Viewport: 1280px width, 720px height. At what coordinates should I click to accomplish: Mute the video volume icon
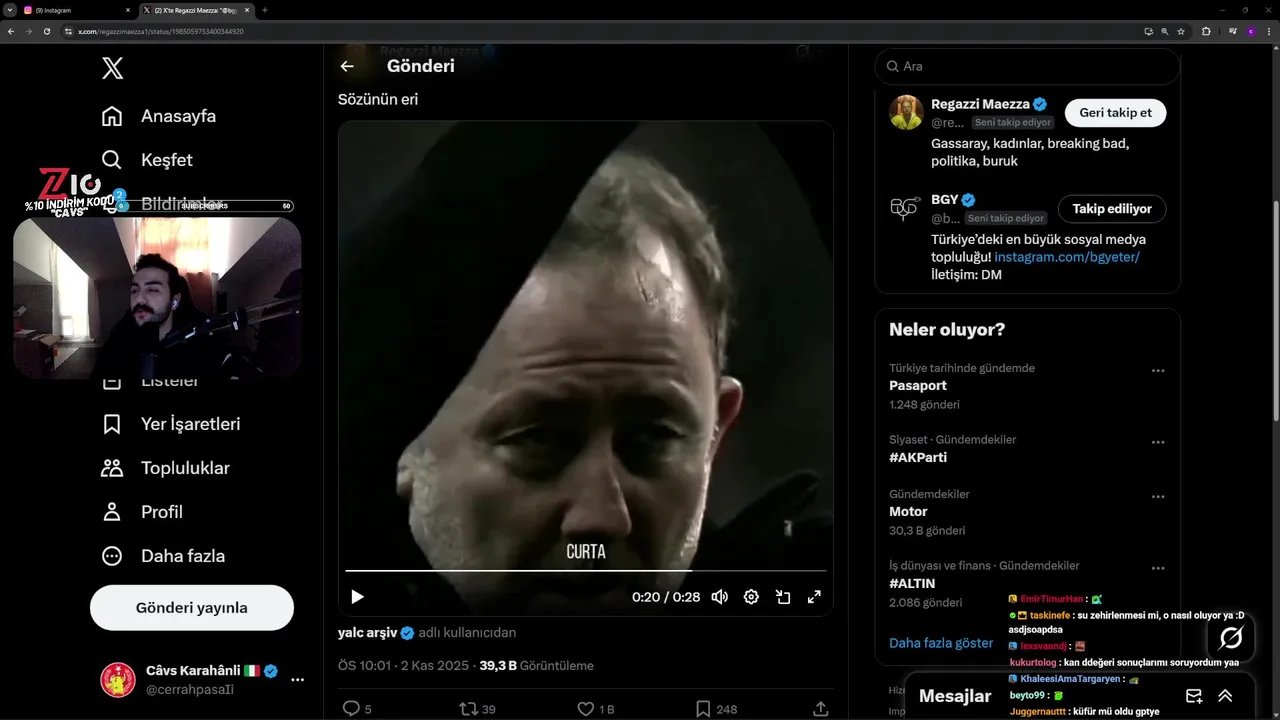(x=719, y=597)
